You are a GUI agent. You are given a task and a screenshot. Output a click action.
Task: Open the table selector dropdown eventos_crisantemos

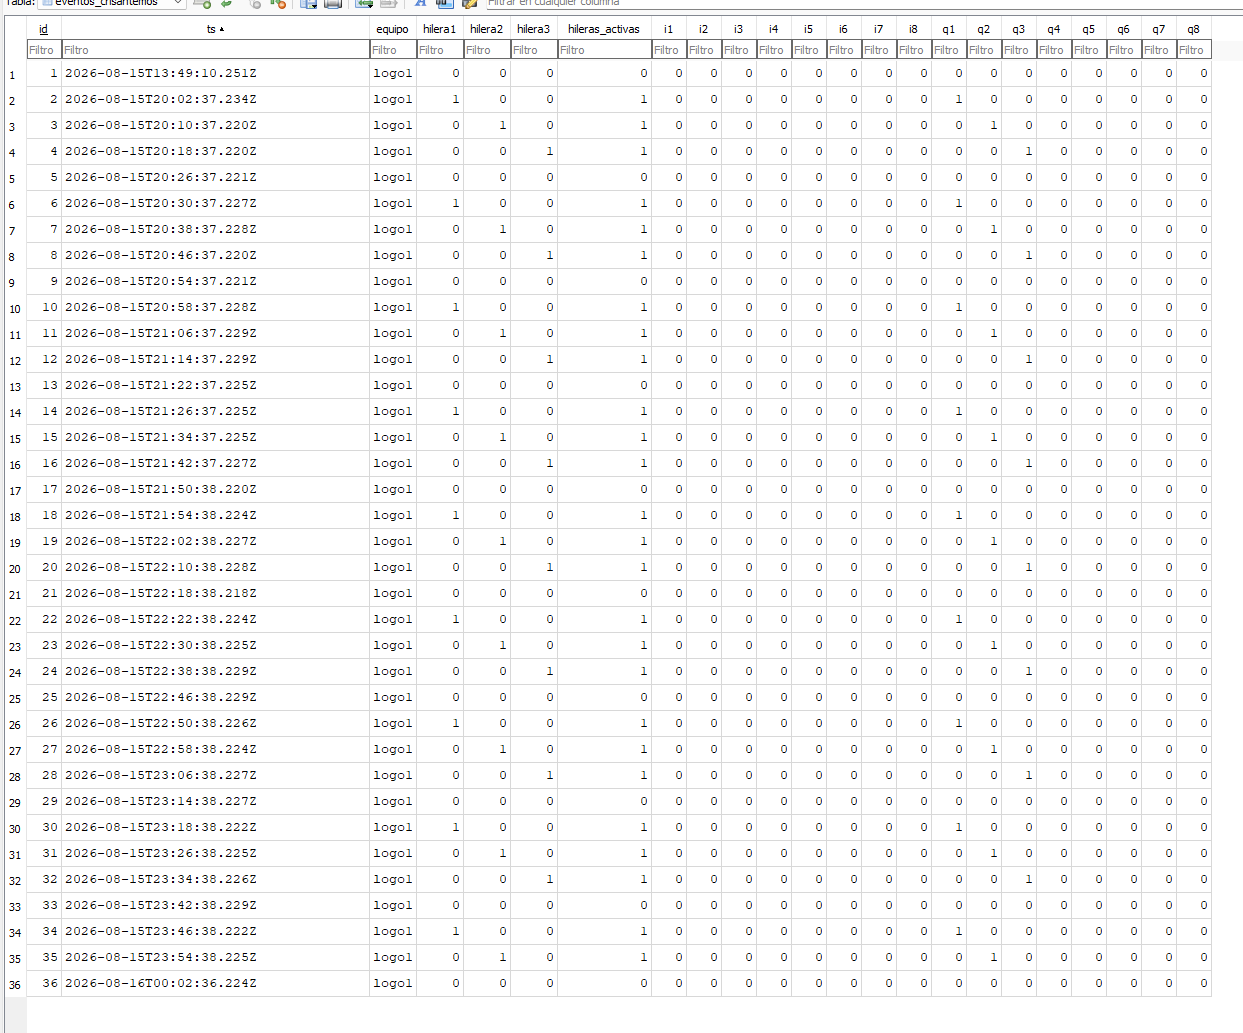click(x=112, y=3)
